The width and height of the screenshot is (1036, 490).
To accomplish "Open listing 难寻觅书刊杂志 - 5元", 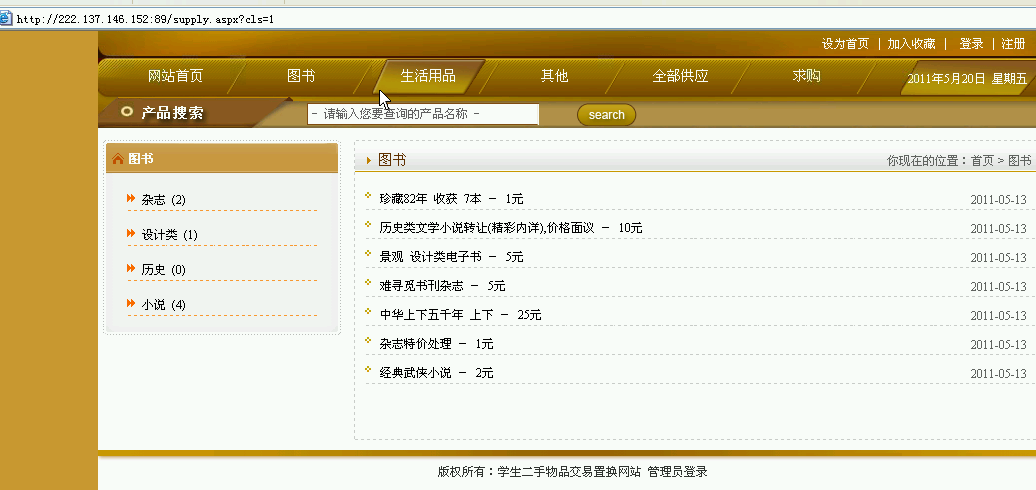I will coord(442,286).
